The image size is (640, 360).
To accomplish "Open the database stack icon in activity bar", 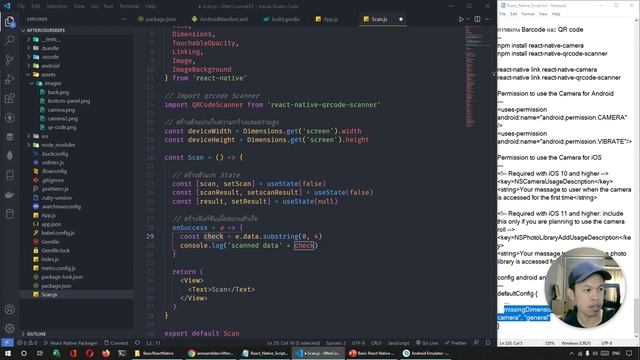I will (x=9, y=137).
